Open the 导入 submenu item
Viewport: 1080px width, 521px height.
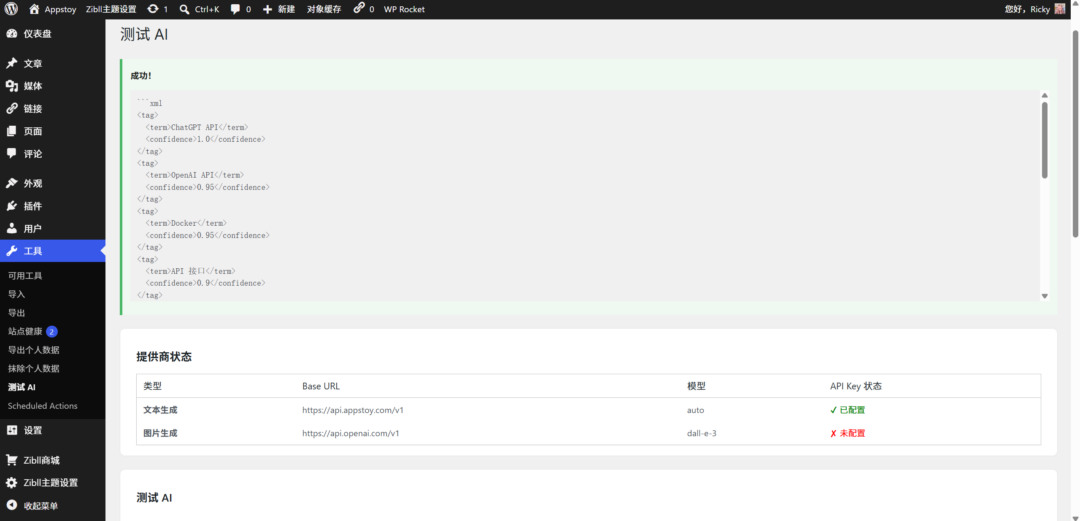point(17,294)
